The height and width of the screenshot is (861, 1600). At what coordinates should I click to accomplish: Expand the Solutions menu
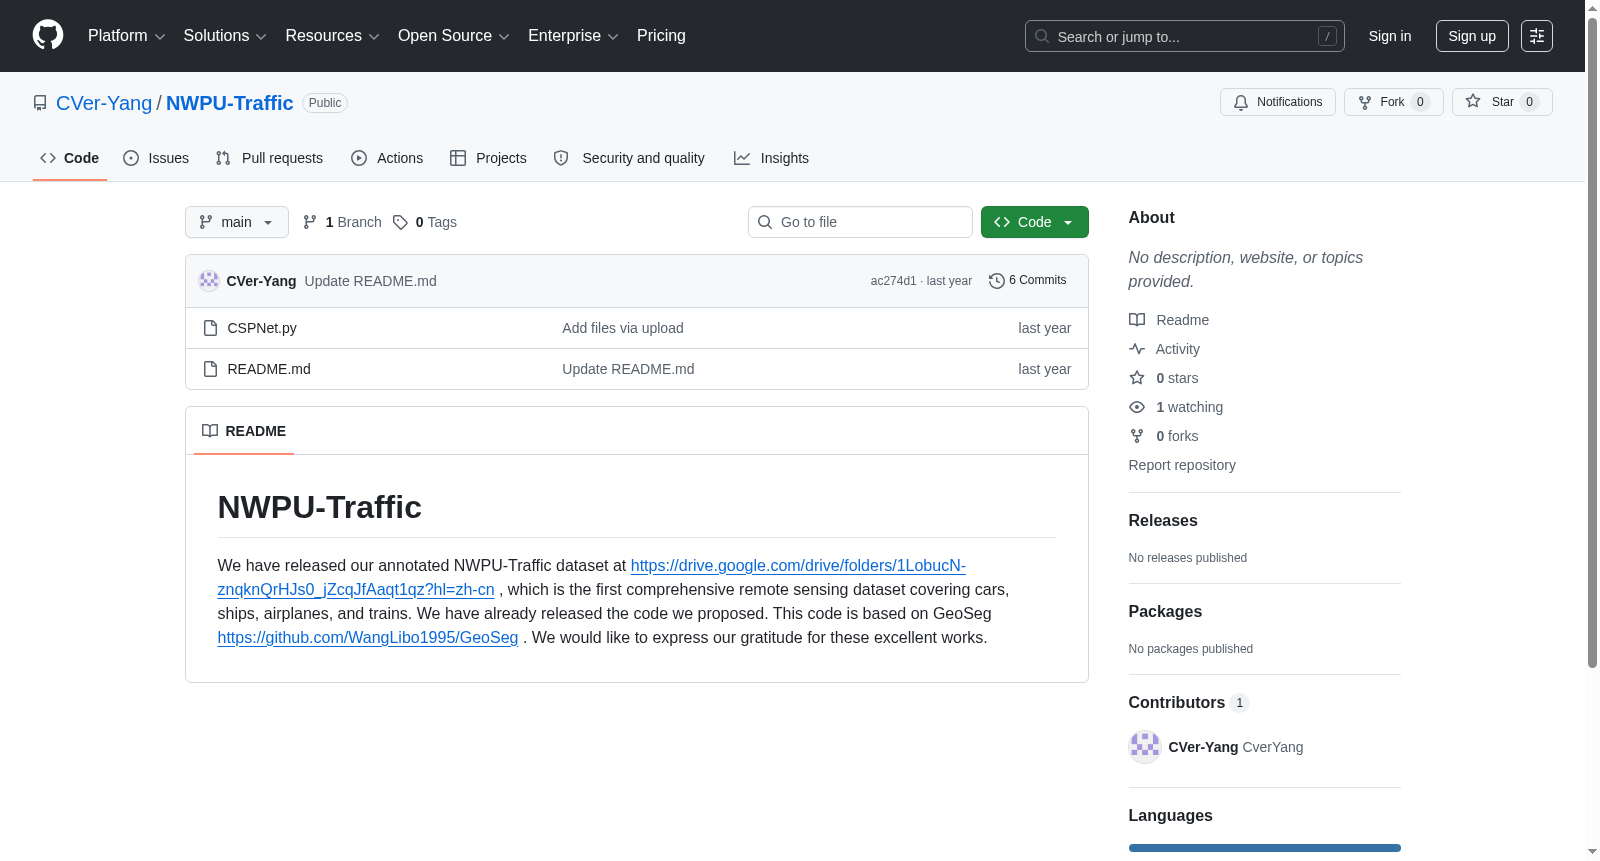pos(225,36)
